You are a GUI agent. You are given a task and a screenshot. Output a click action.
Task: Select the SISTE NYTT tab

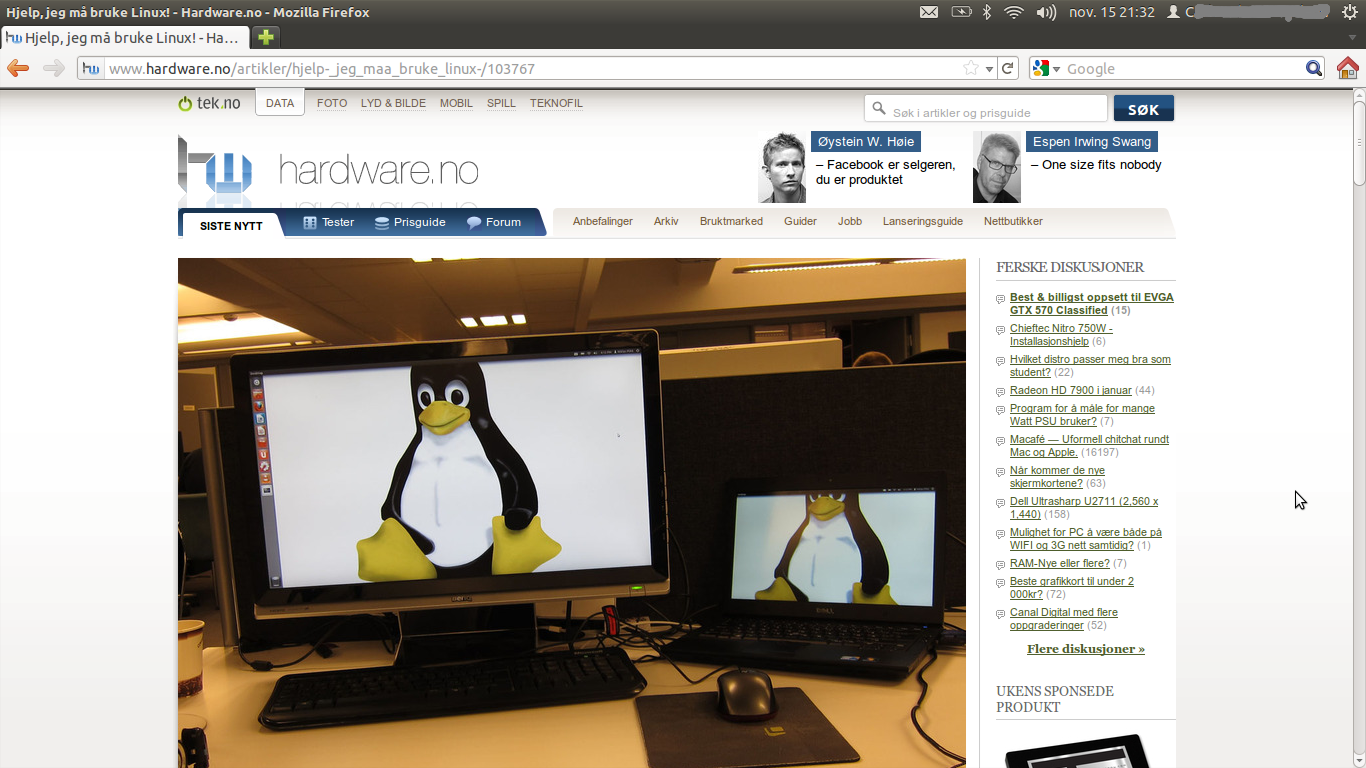click(231, 225)
